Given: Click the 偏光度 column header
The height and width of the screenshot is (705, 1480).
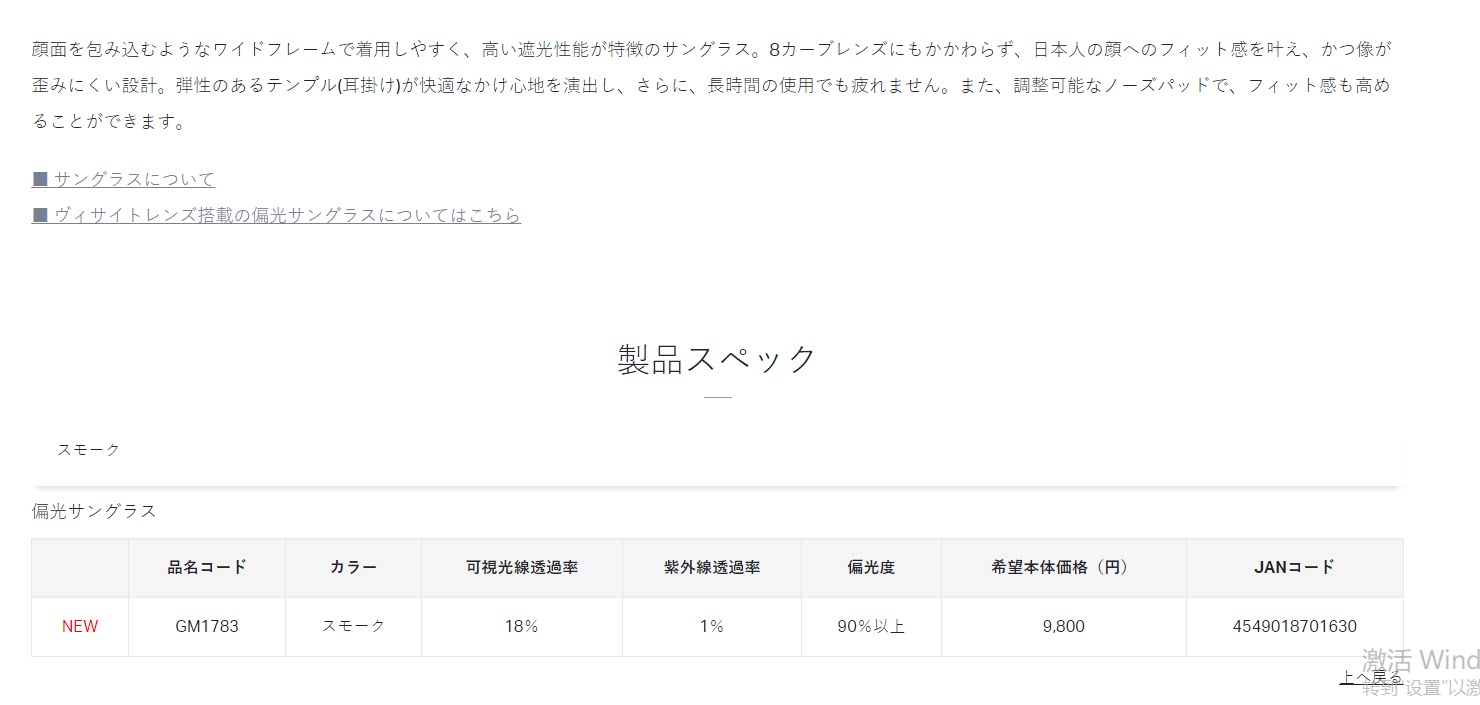Looking at the screenshot, I should tap(871, 567).
